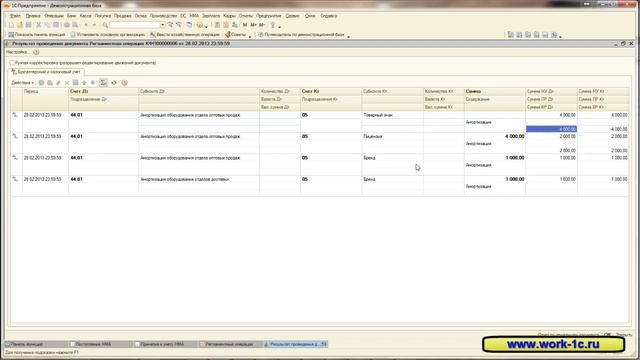Switch to Регламентные операции window tab
This screenshot has width=640, height=360.
click(x=231, y=344)
